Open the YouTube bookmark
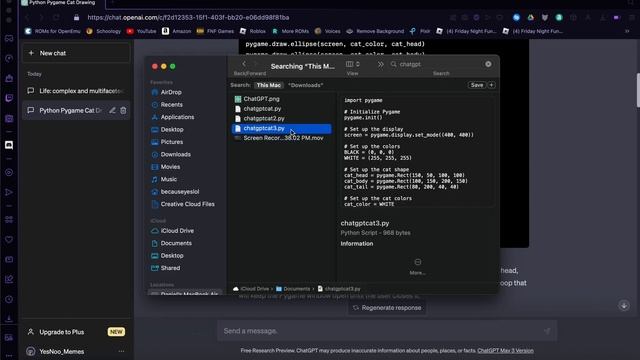Image resolution: width=640 pixels, height=360 pixels. (142, 31)
